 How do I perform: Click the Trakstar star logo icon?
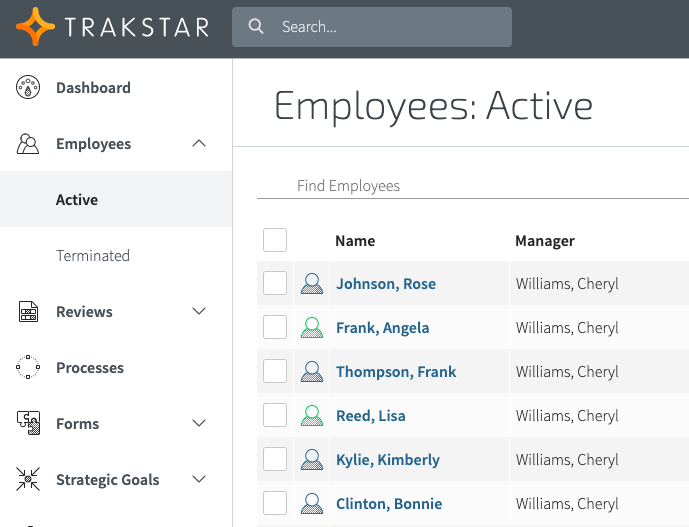tap(35, 26)
